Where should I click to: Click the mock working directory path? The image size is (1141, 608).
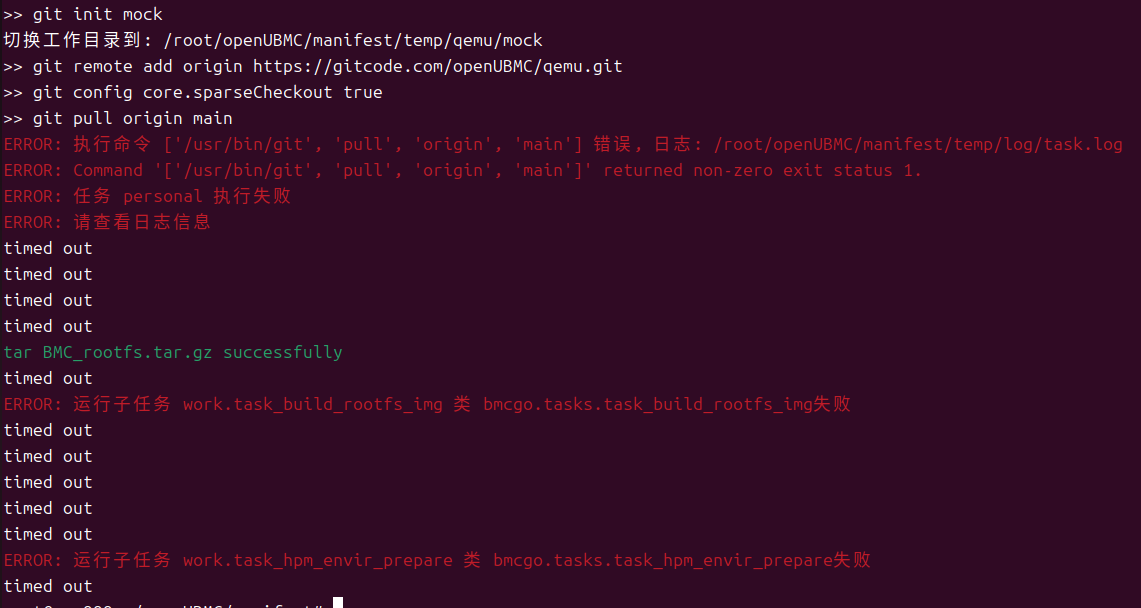coord(354,41)
